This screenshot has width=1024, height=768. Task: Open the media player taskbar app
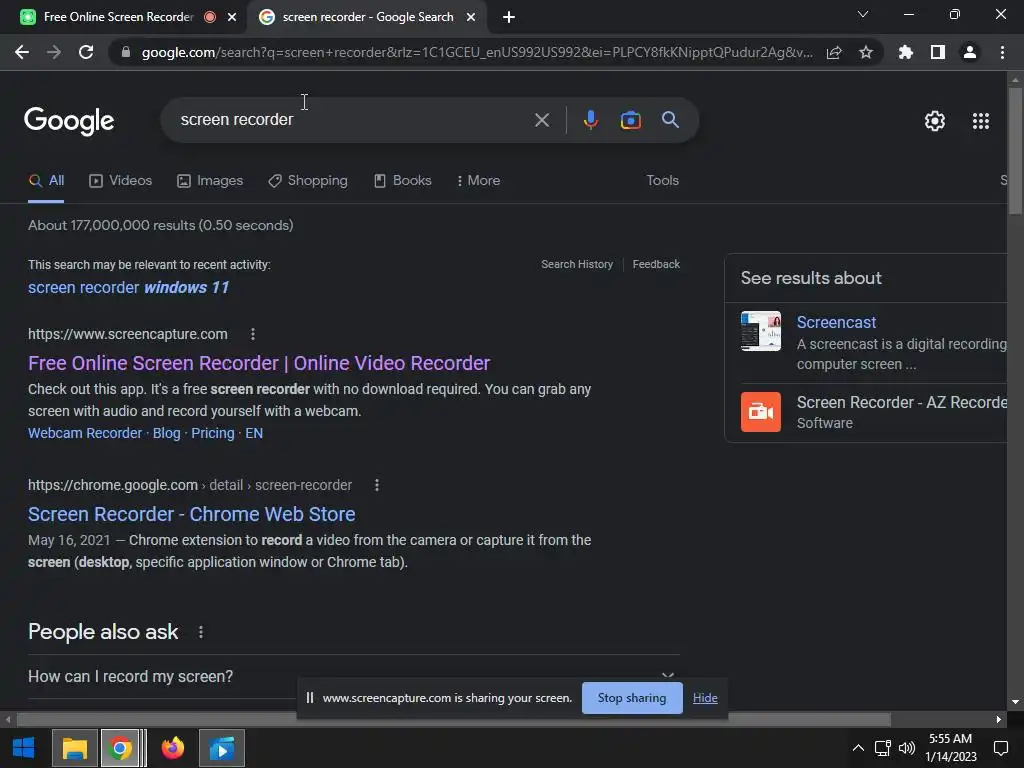click(x=222, y=748)
